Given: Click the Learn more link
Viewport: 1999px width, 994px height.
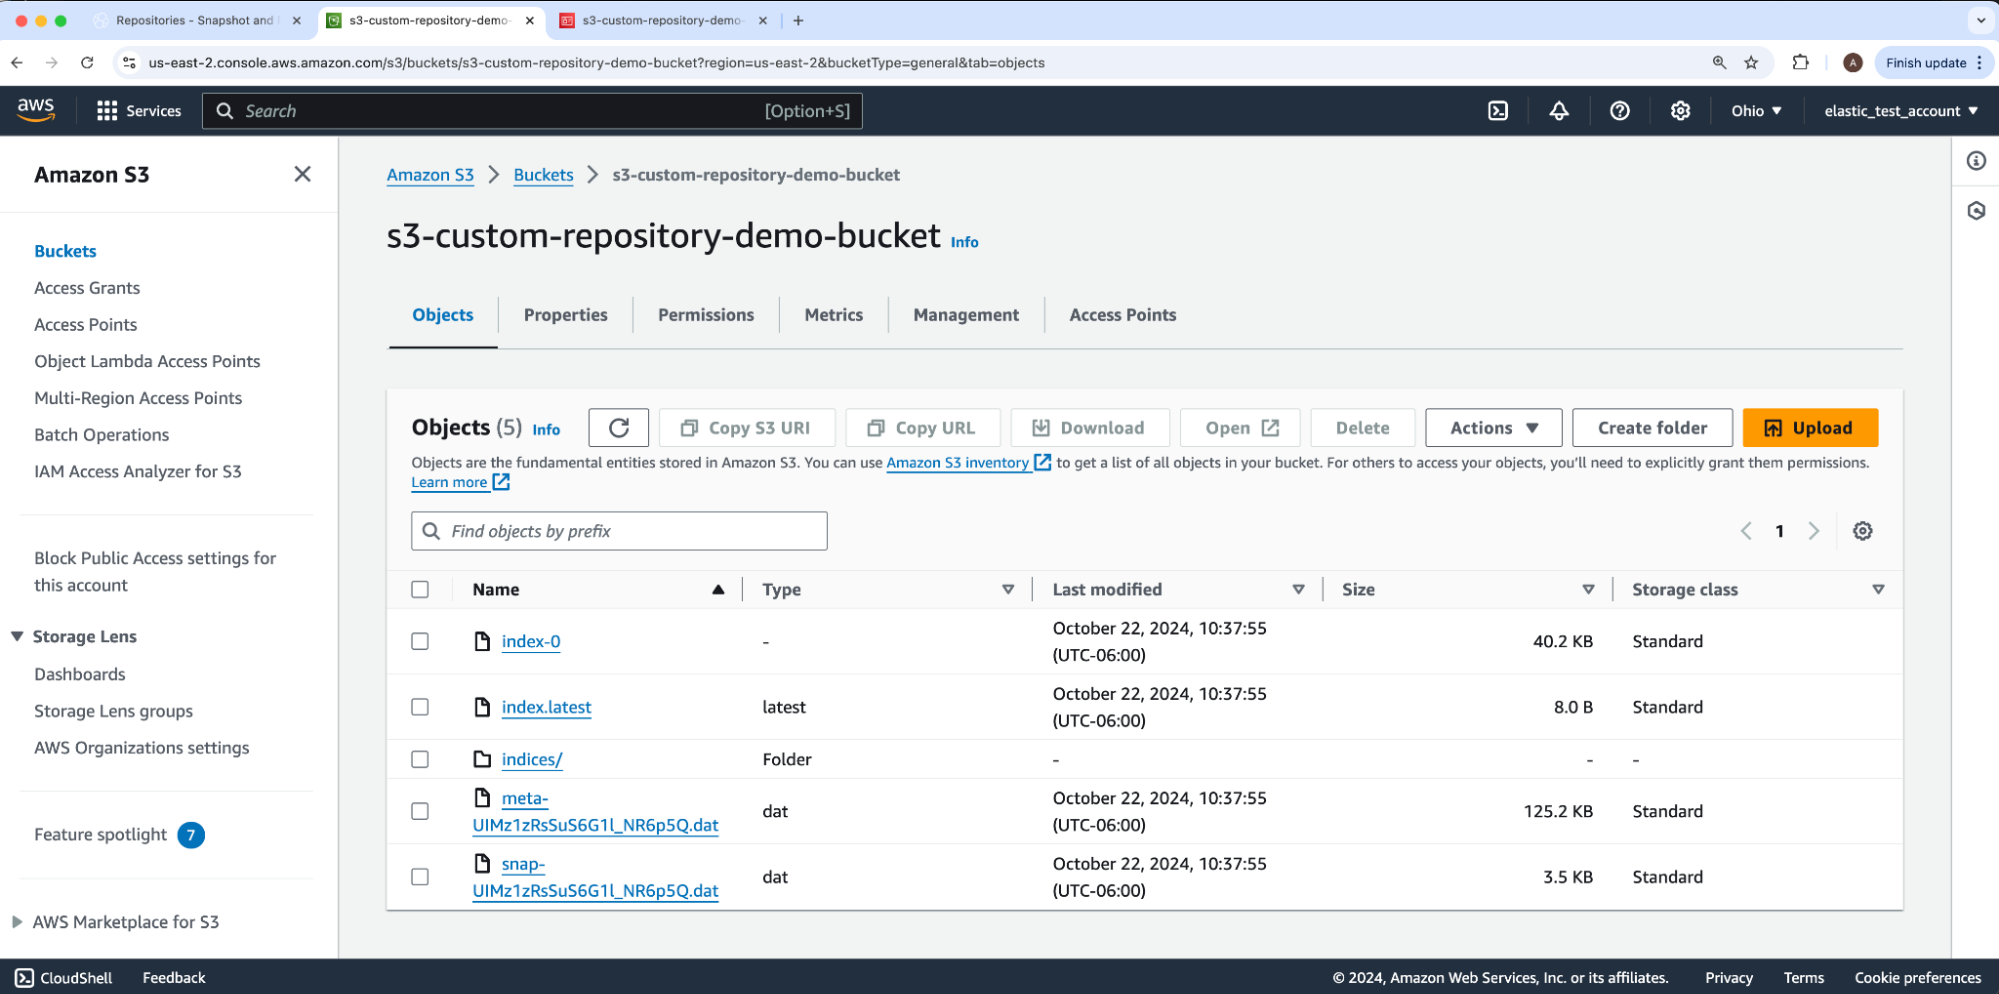Looking at the screenshot, I should tap(460, 482).
